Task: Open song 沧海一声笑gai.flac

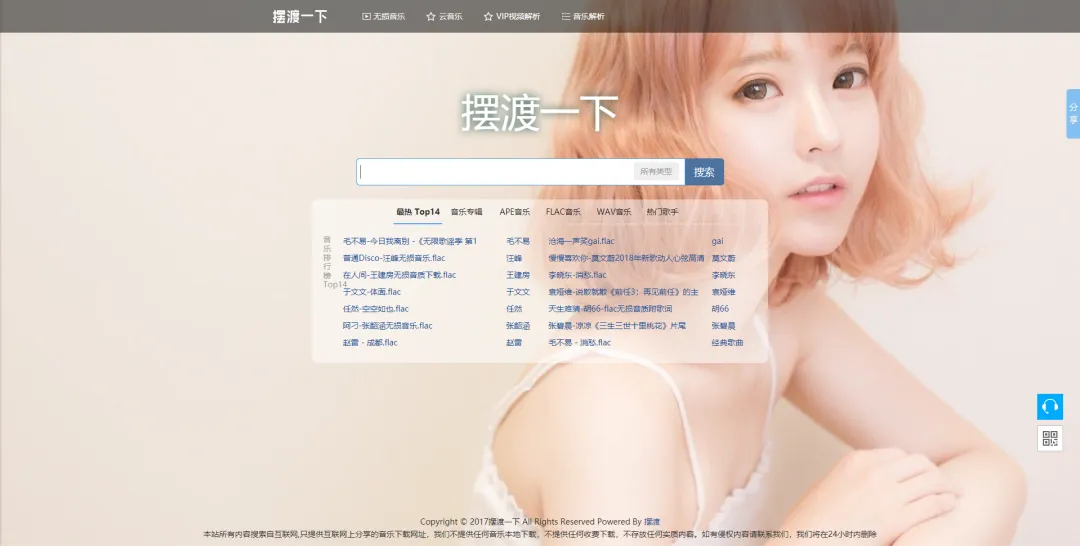Action: tap(581, 241)
